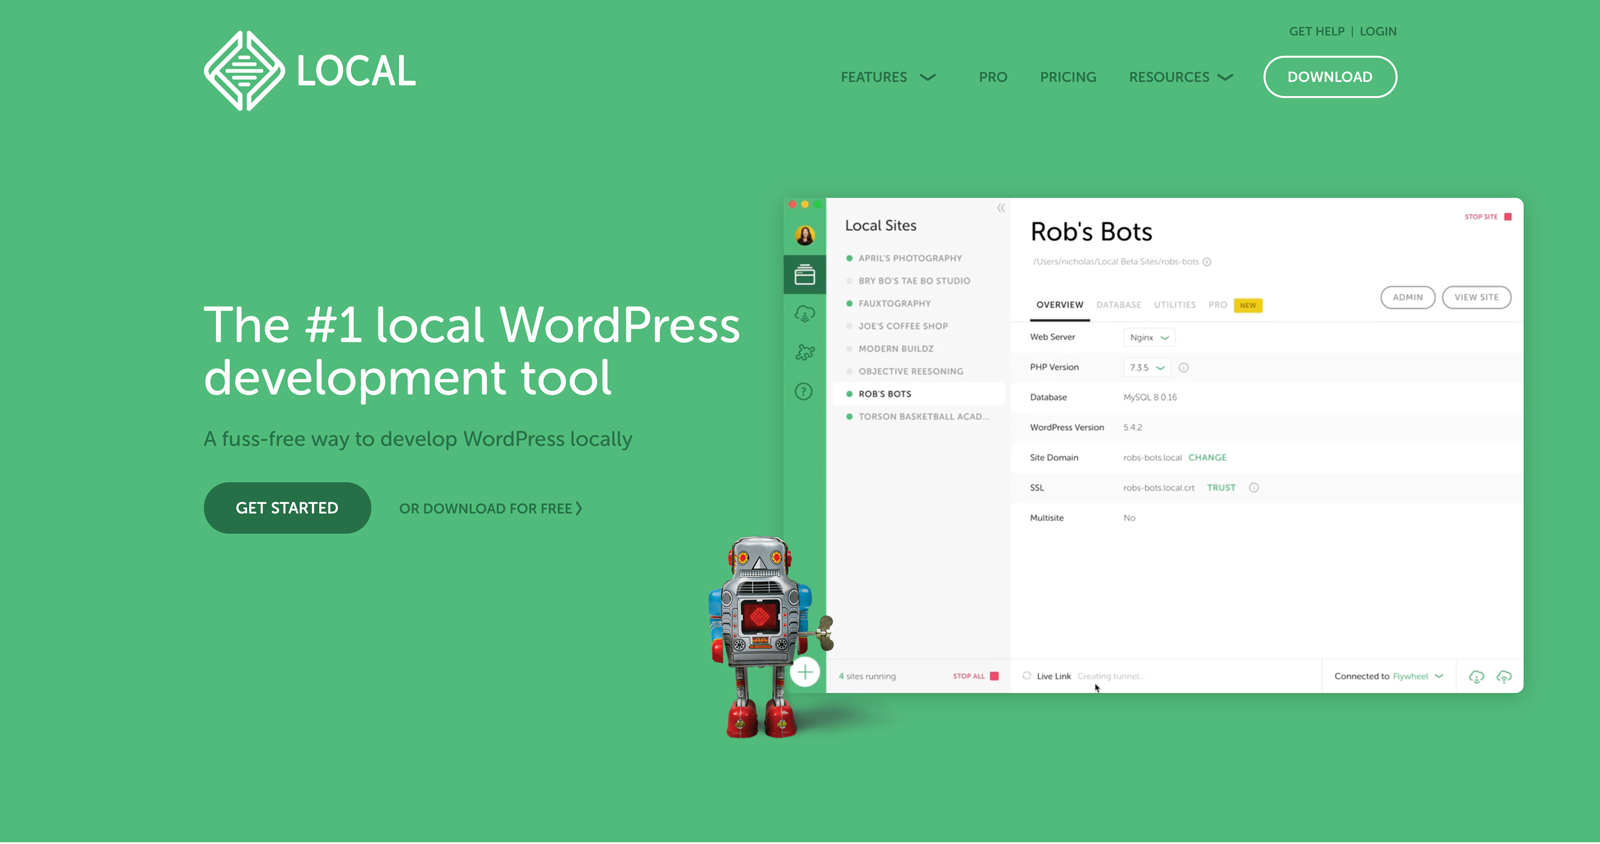Image resolution: width=1600 pixels, height=844 pixels.
Task: Expand the Resources menu dropdown
Action: point(1181,77)
